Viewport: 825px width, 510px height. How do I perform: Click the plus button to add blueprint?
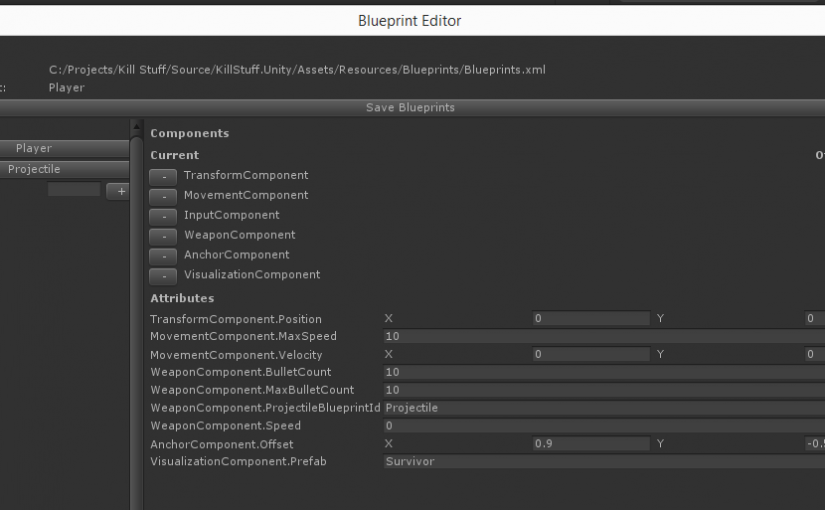(119, 191)
